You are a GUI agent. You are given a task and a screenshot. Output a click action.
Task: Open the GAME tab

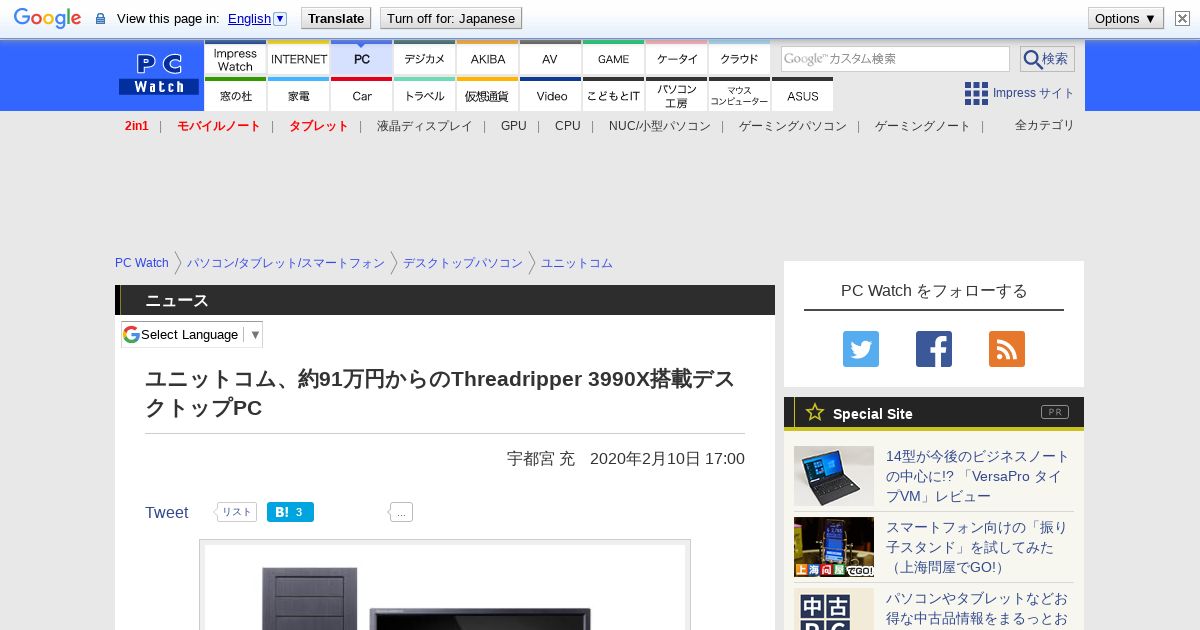(x=614, y=59)
